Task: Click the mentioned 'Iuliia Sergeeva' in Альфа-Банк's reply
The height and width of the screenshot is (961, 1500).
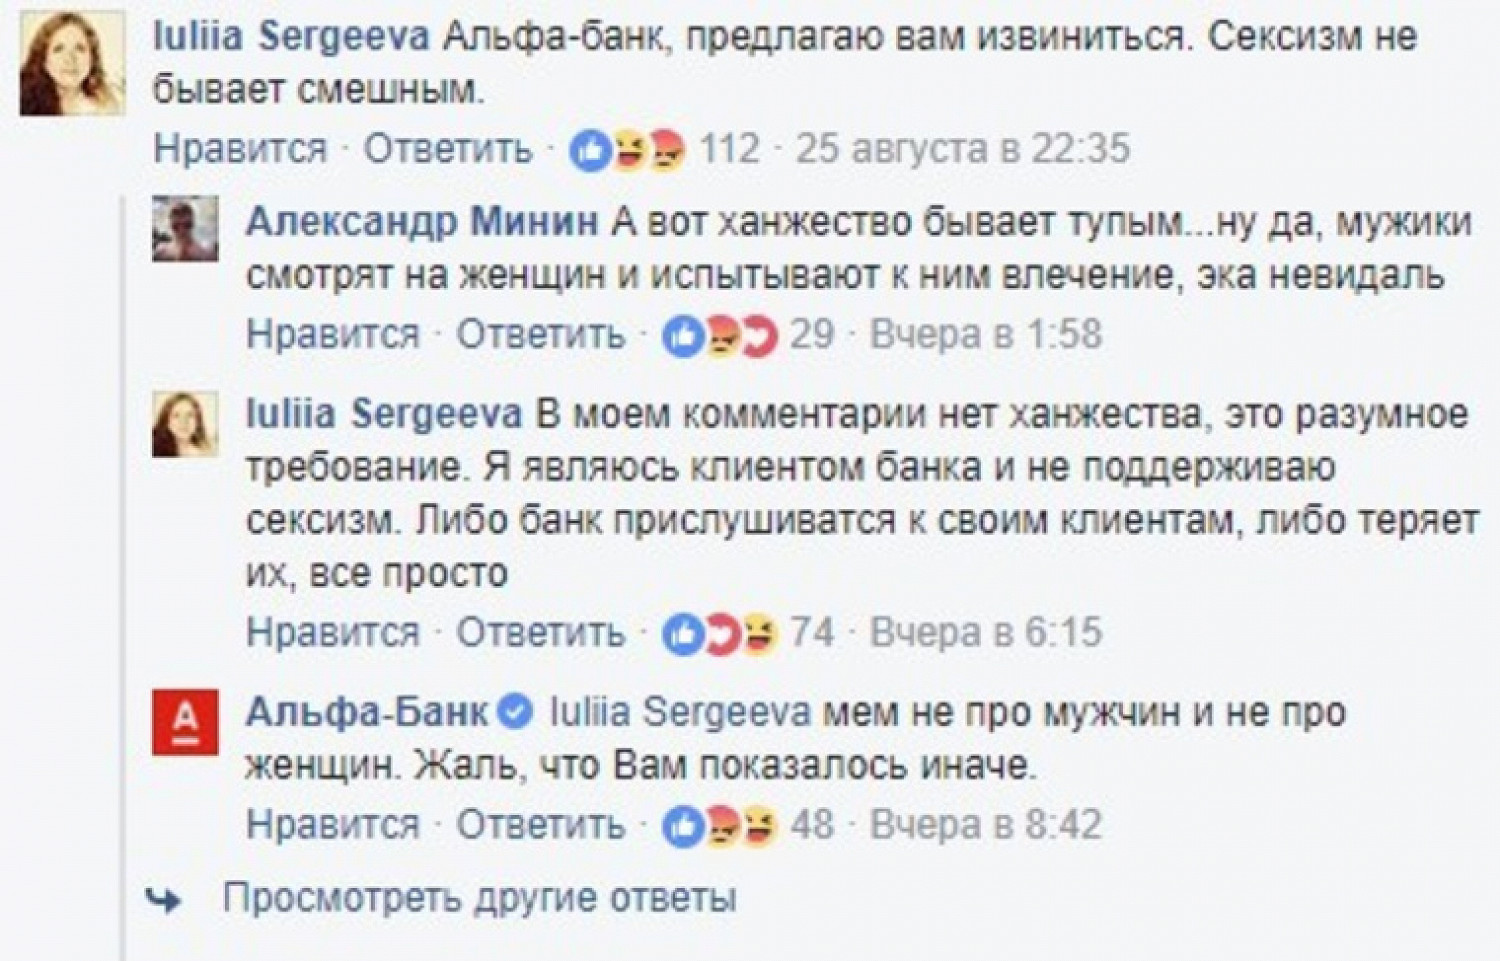Action: (x=680, y=712)
